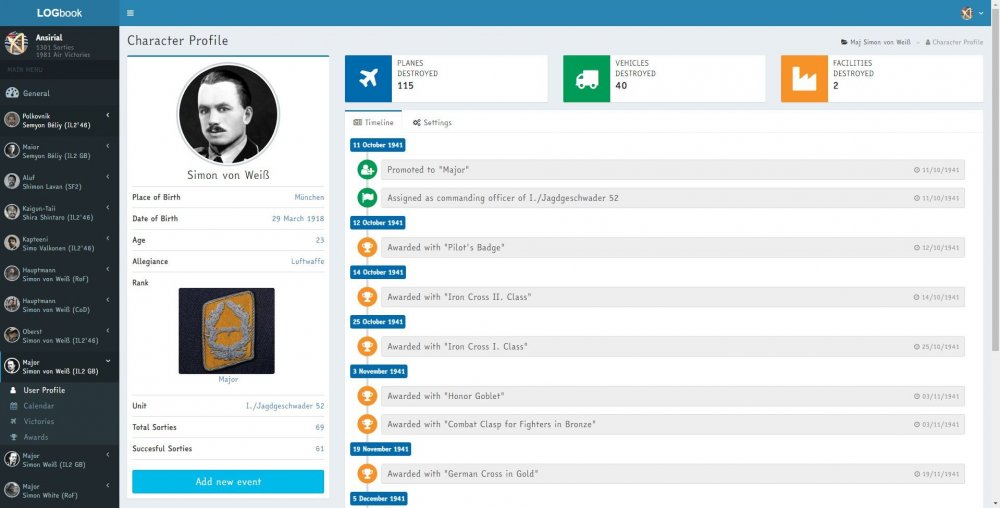Expand Maior Semyon Béliy (IL2 GB) character
The height and width of the screenshot is (508, 1000).
tap(59, 151)
